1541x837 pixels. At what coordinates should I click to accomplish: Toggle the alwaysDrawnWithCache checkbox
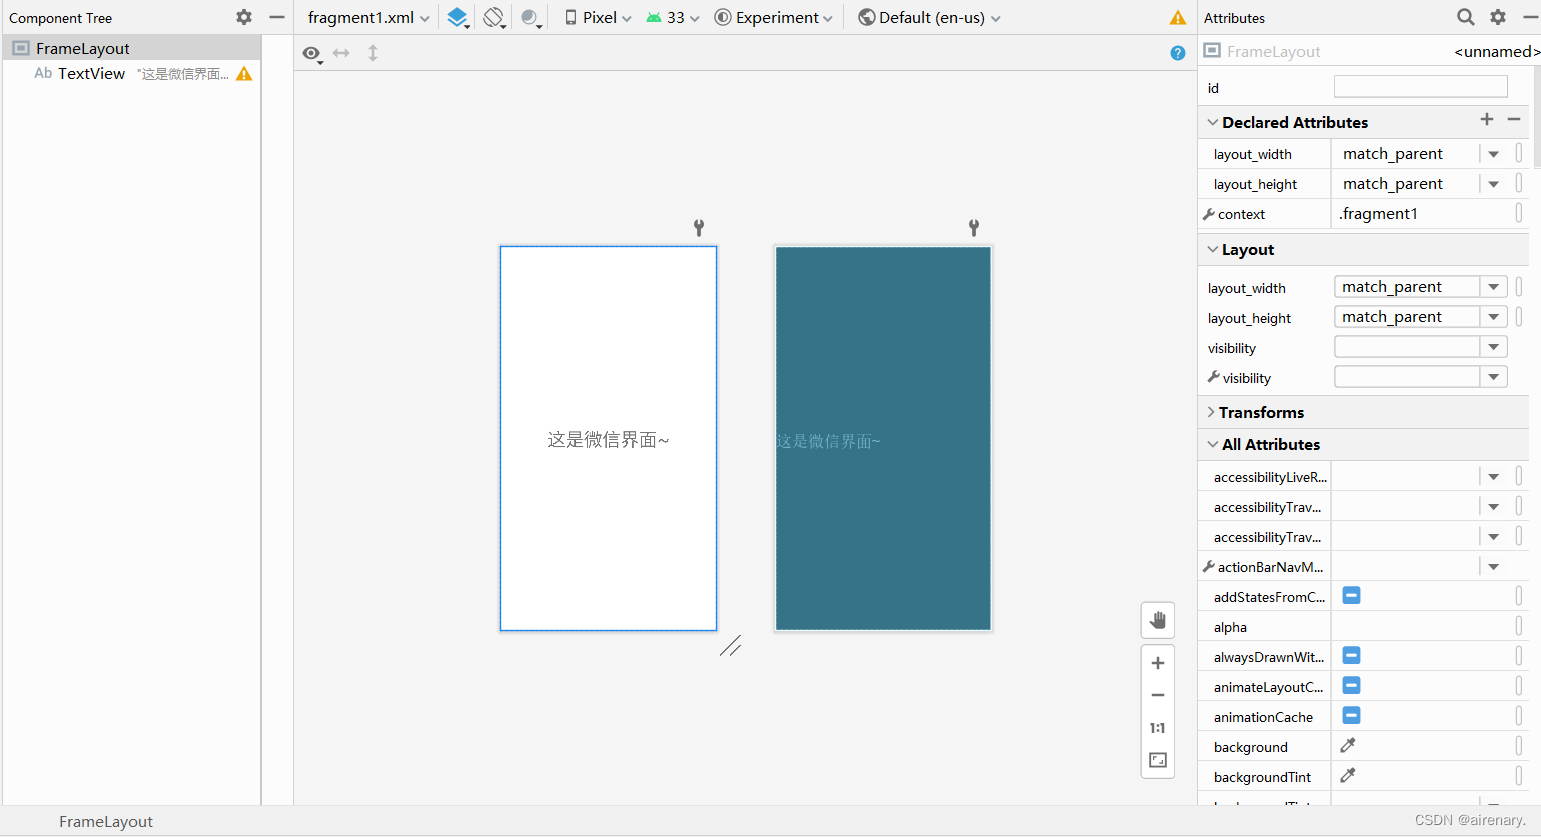tap(1351, 656)
